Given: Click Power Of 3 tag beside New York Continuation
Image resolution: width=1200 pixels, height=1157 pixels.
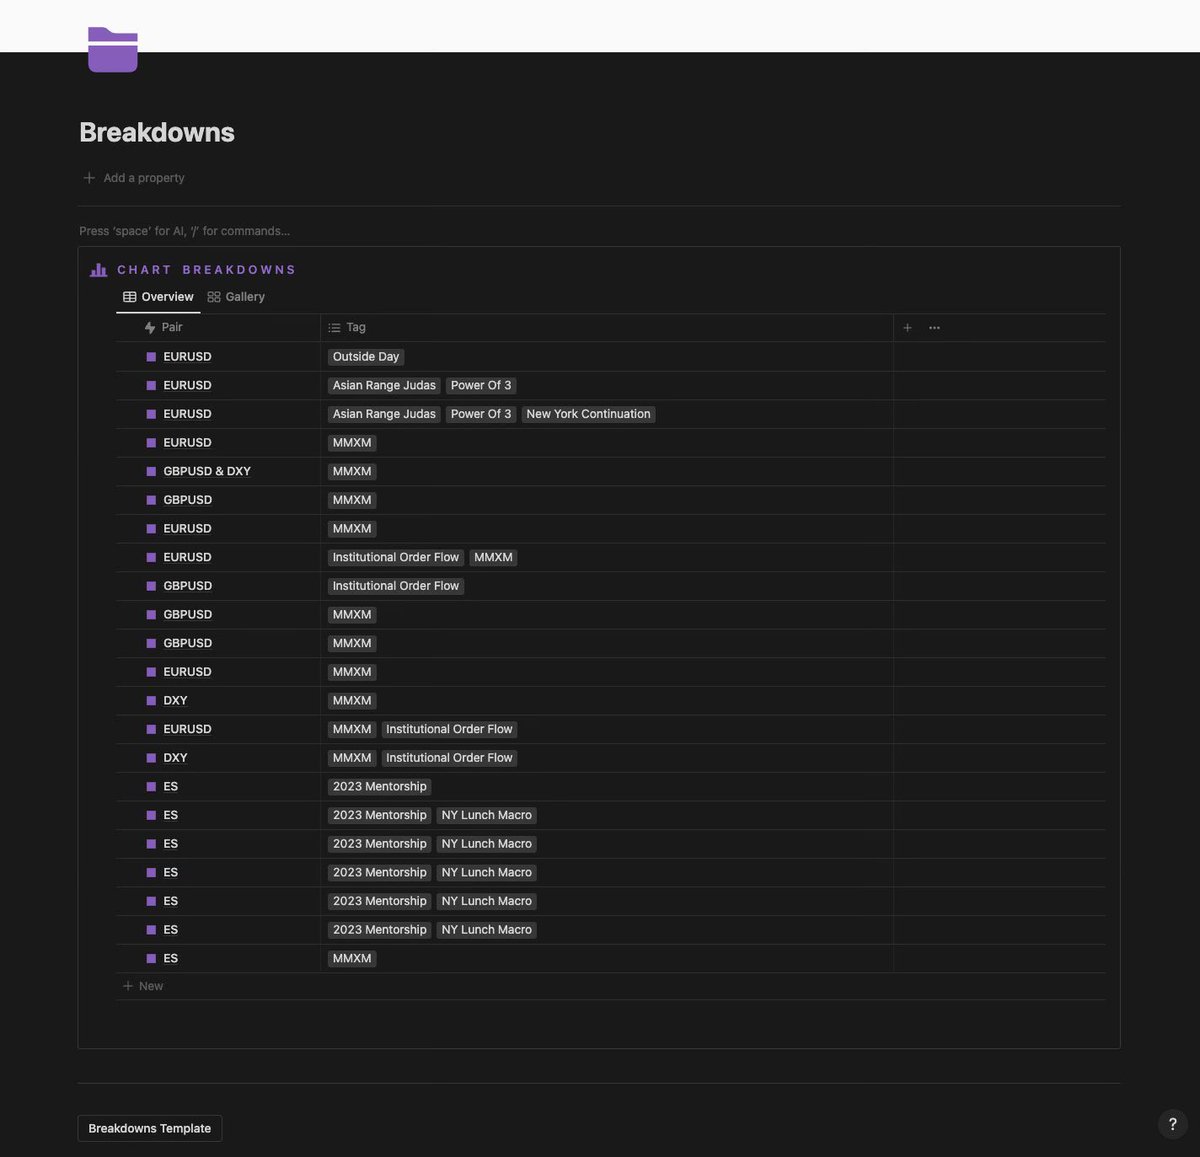Looking at the screenshot, I should [x=481, y=414].
